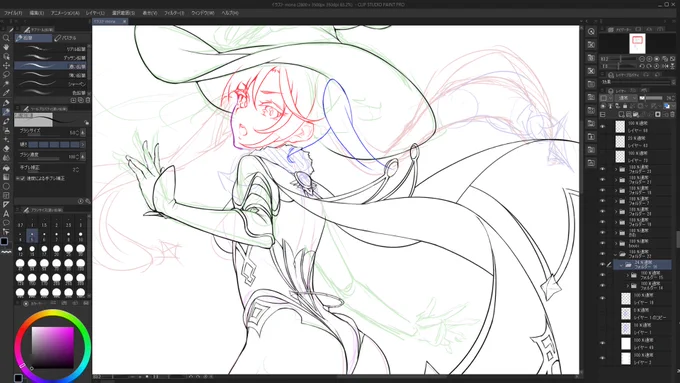Collapse the selected 24% folder

pyautogui.click(x=621, y=265)
